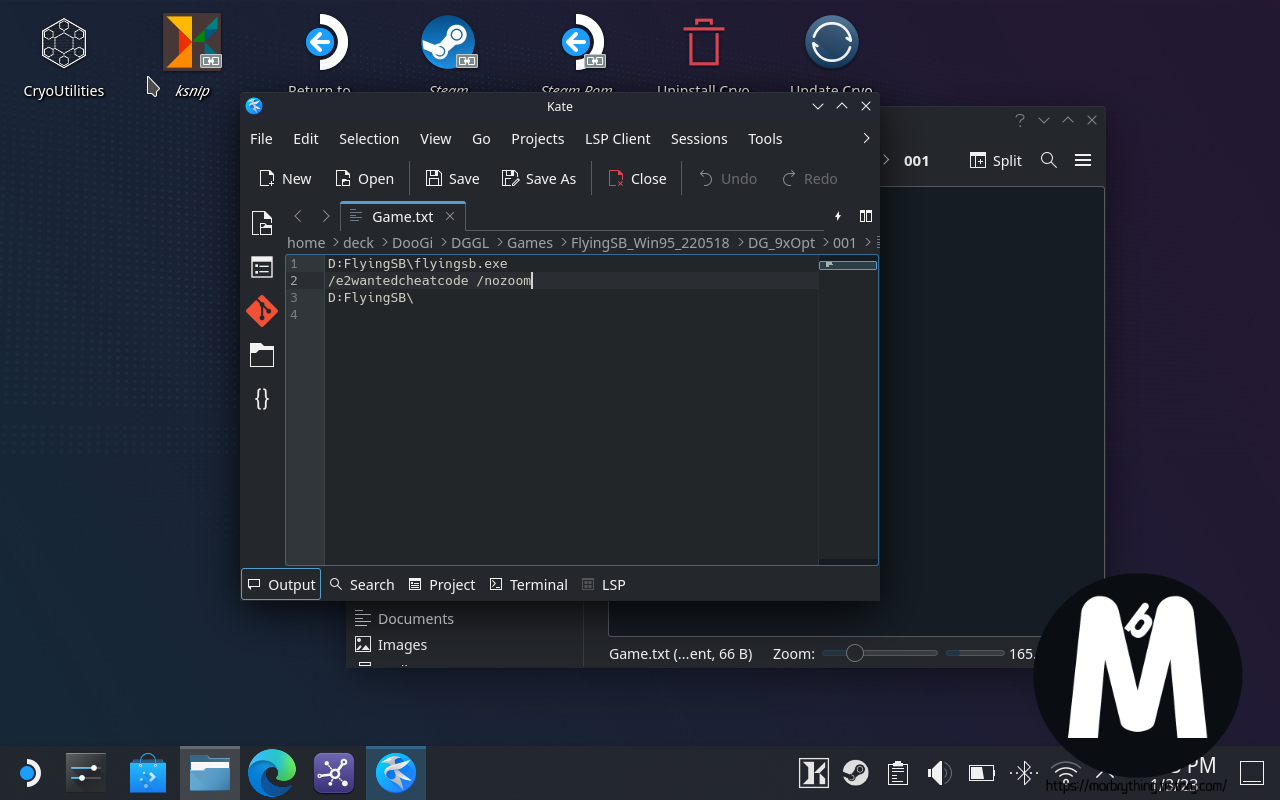Image resolution: width=1280 pixels, height=800 pixels.
Task: Open clipboard tray icon
Action: pyautogui.click(x=898, y=773)
